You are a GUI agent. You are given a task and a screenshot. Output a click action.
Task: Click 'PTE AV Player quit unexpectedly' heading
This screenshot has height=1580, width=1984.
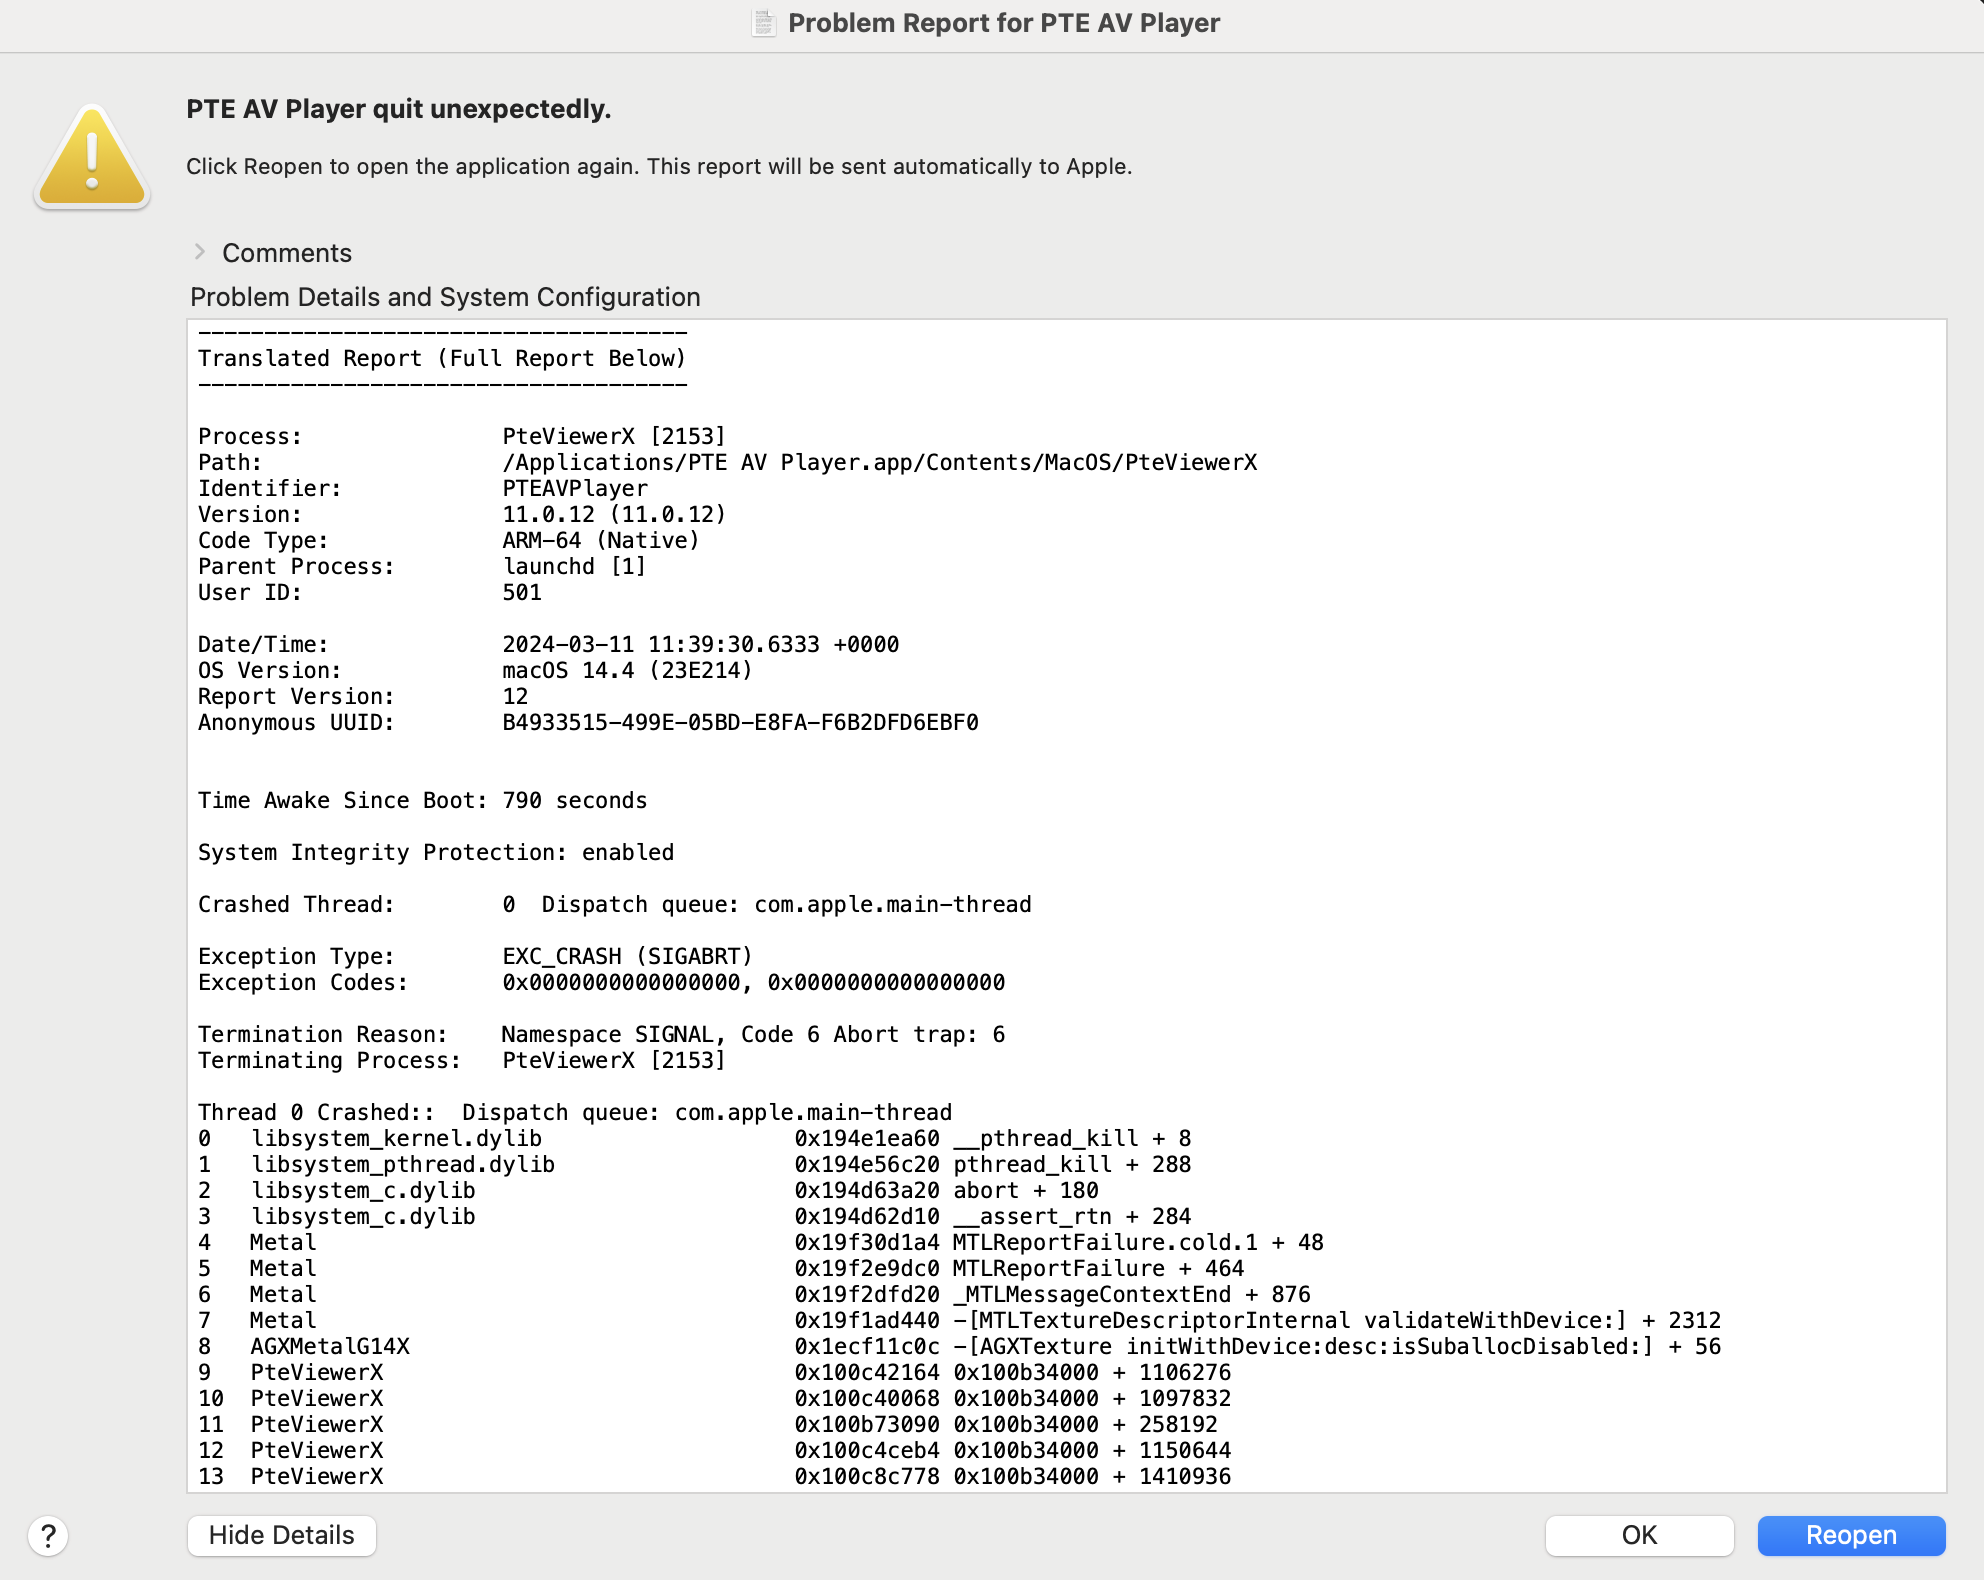pyautogui.click(x=398, y=109)
